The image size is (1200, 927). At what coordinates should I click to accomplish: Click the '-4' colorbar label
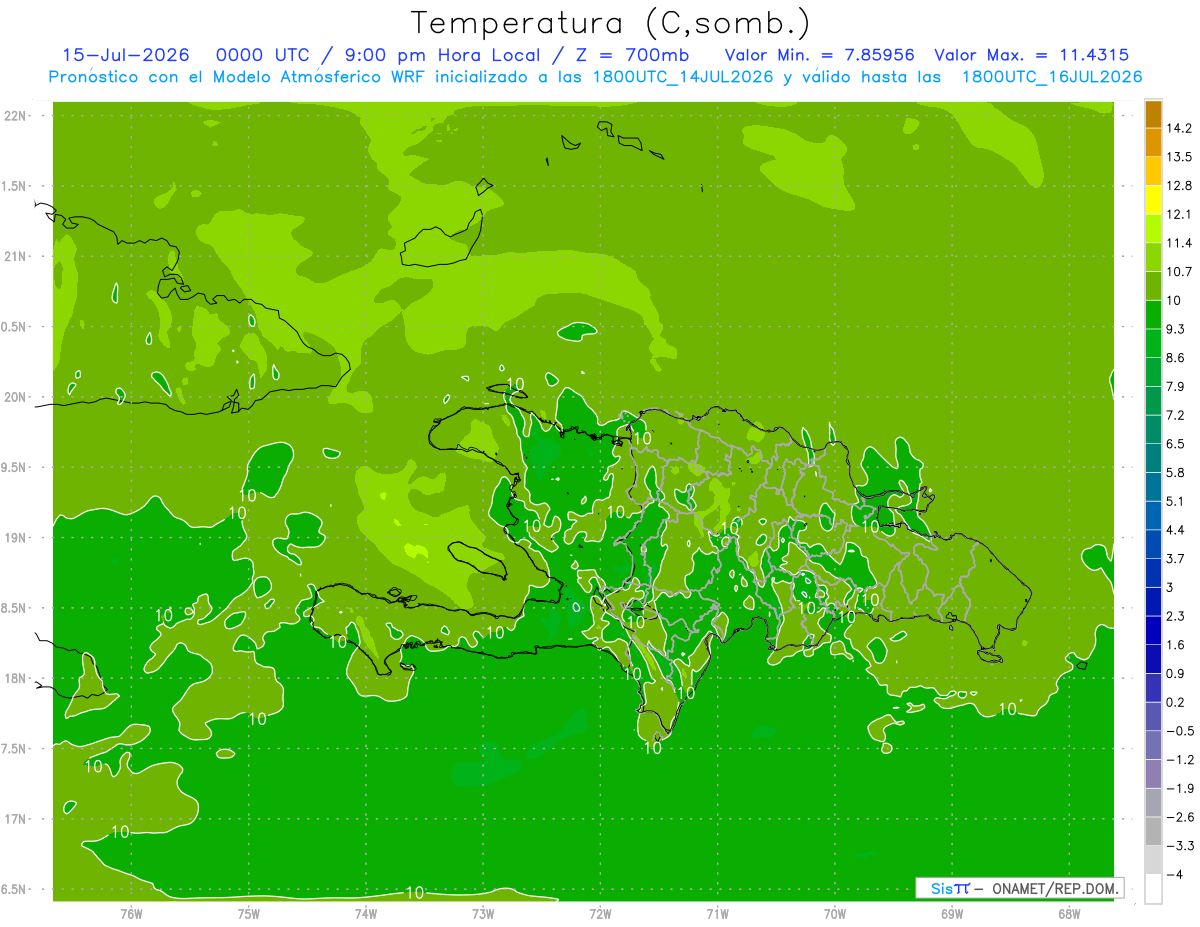[x=1174, y=875]
